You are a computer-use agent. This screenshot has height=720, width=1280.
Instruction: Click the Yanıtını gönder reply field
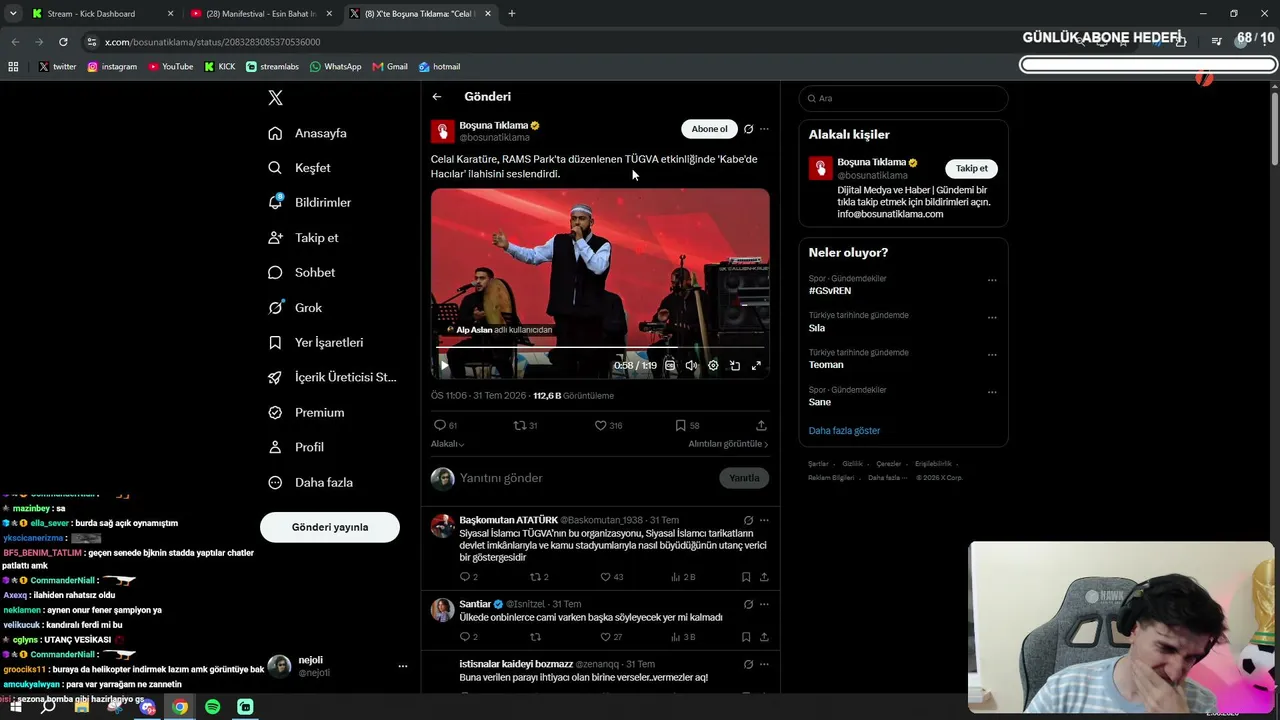click(x=586, y=478)
